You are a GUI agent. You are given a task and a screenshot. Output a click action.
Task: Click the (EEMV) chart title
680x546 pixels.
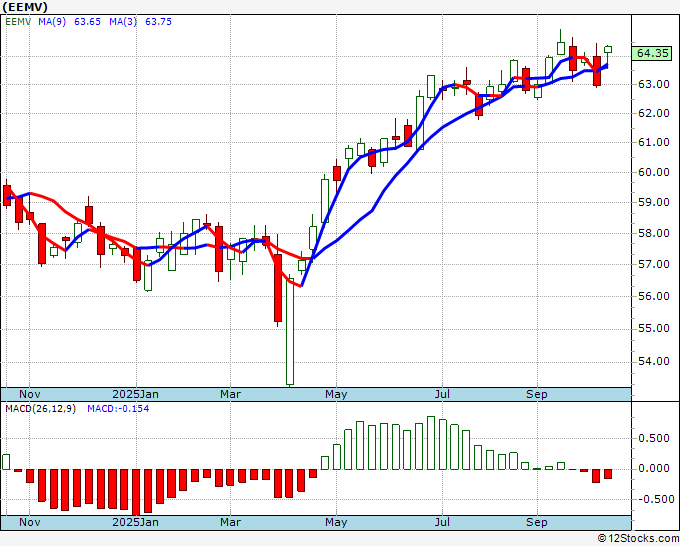tap(25, 7)
